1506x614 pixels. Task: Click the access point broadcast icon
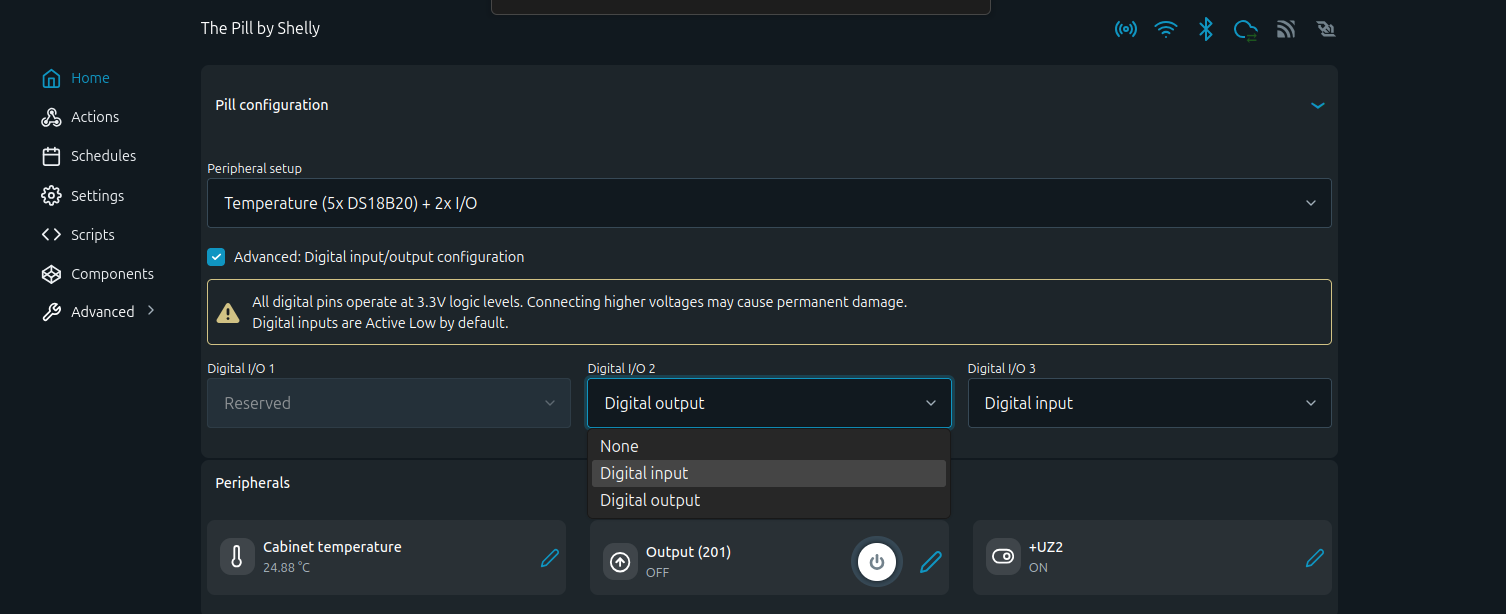coord(1126,29)
